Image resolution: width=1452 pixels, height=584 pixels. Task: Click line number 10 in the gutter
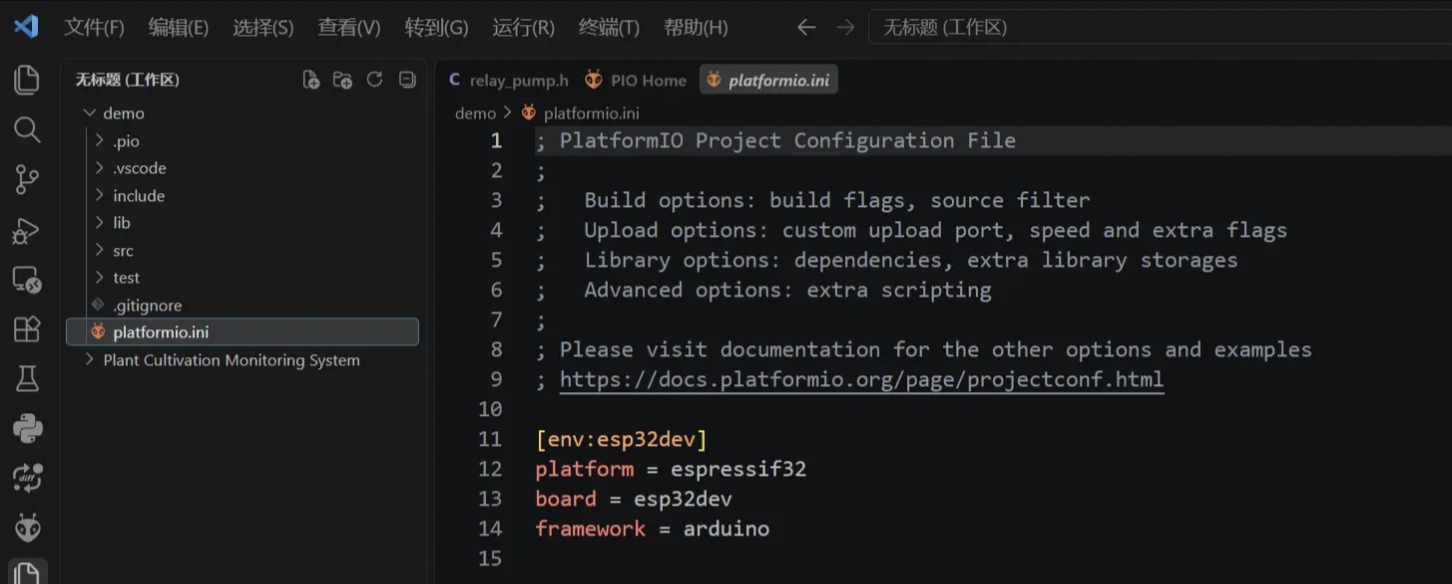pyautogui.click(x=490, y=409)
